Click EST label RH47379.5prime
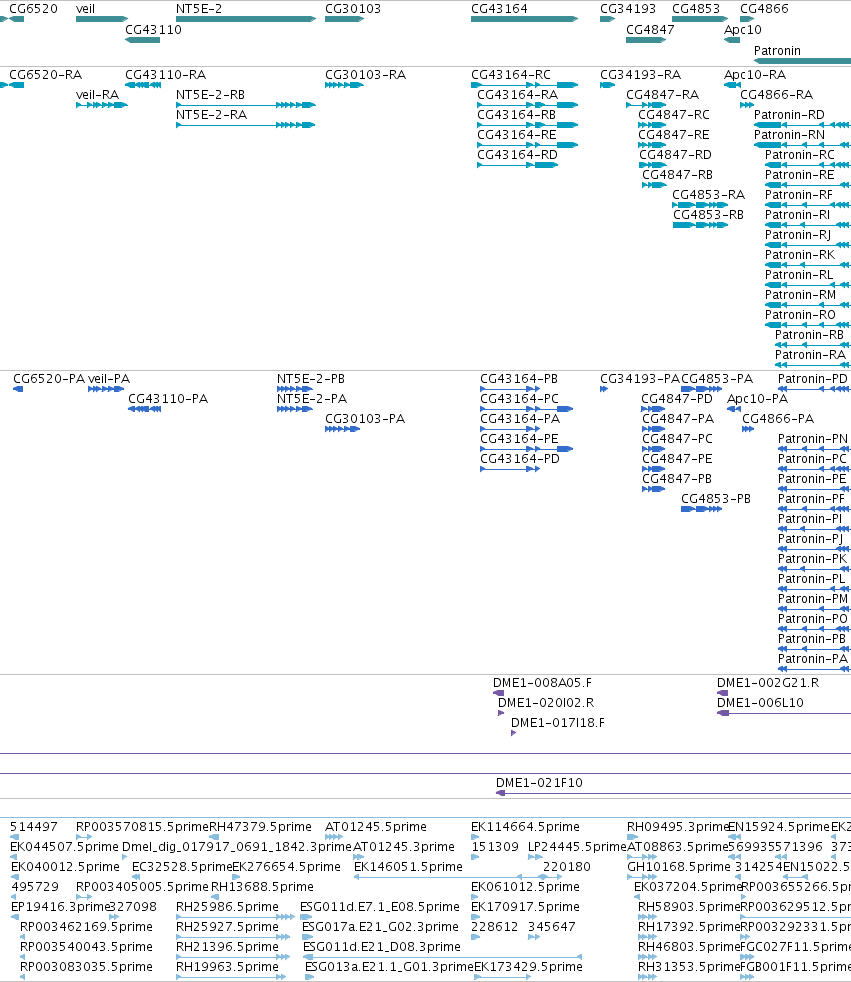The width and height of the screenshot is (851, 982). (260, 827)
